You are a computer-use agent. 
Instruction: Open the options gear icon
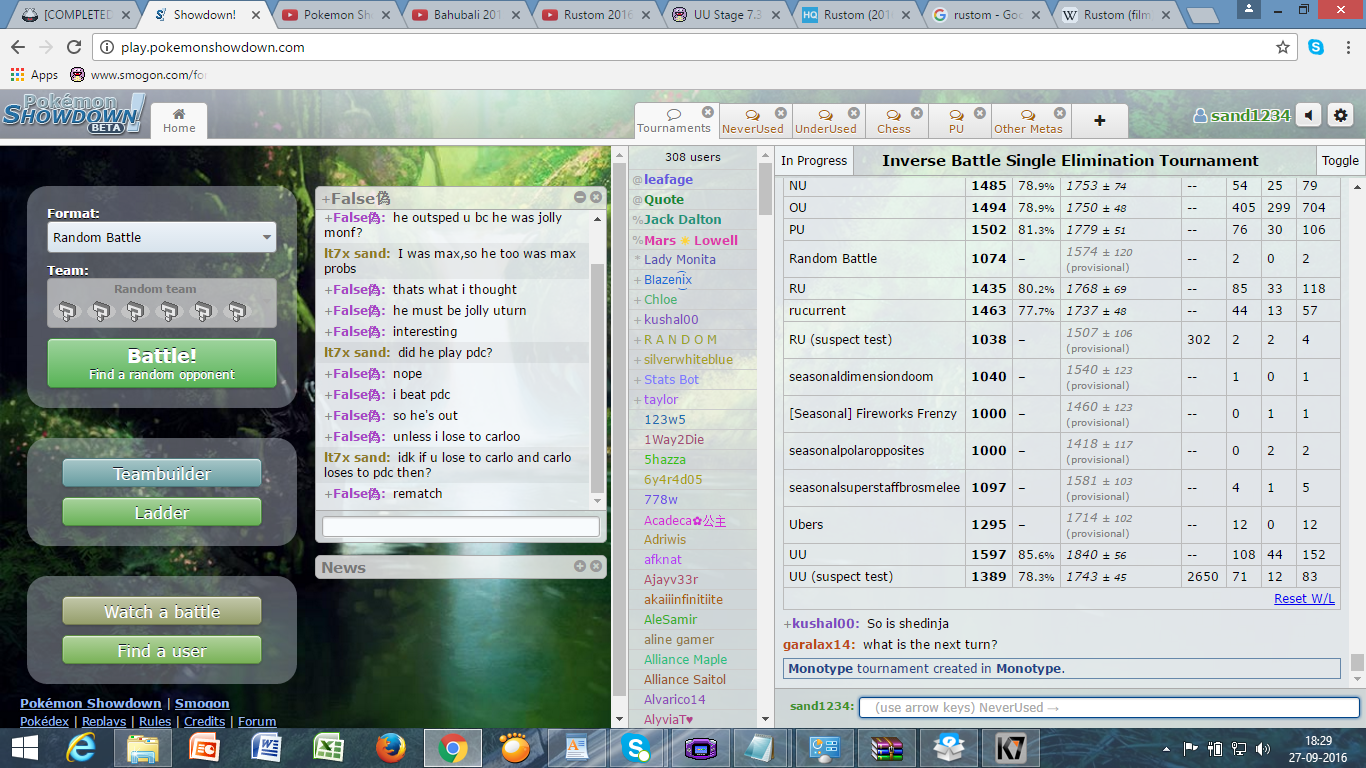click(1340, 115)
